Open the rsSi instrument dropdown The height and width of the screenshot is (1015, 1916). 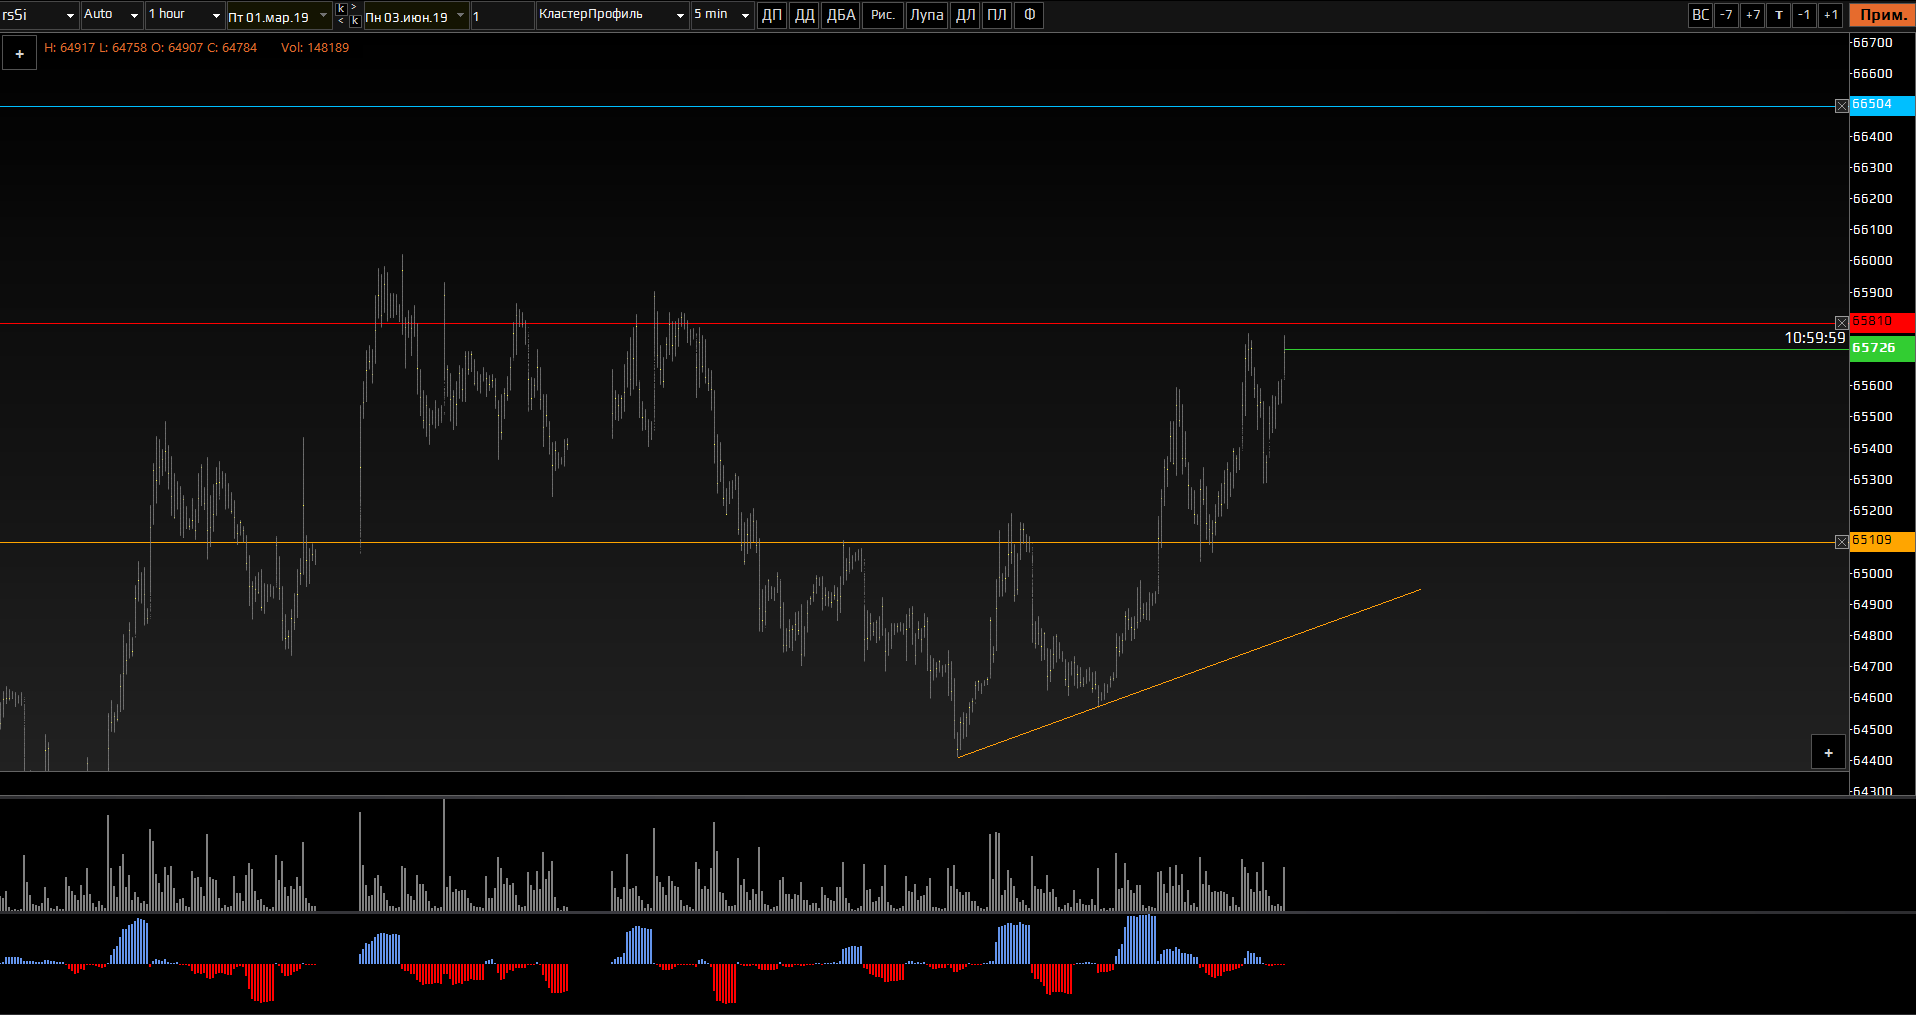click(x=40, y=15)
